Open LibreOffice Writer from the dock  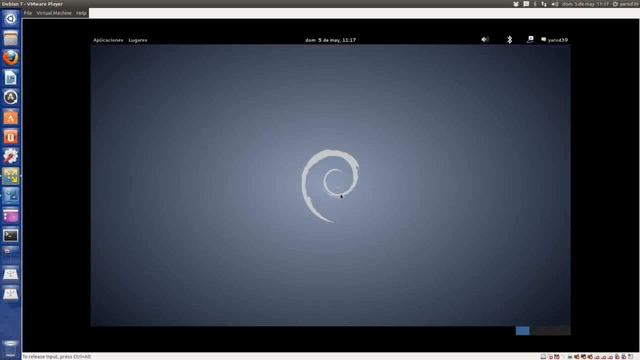pos(11,78)
